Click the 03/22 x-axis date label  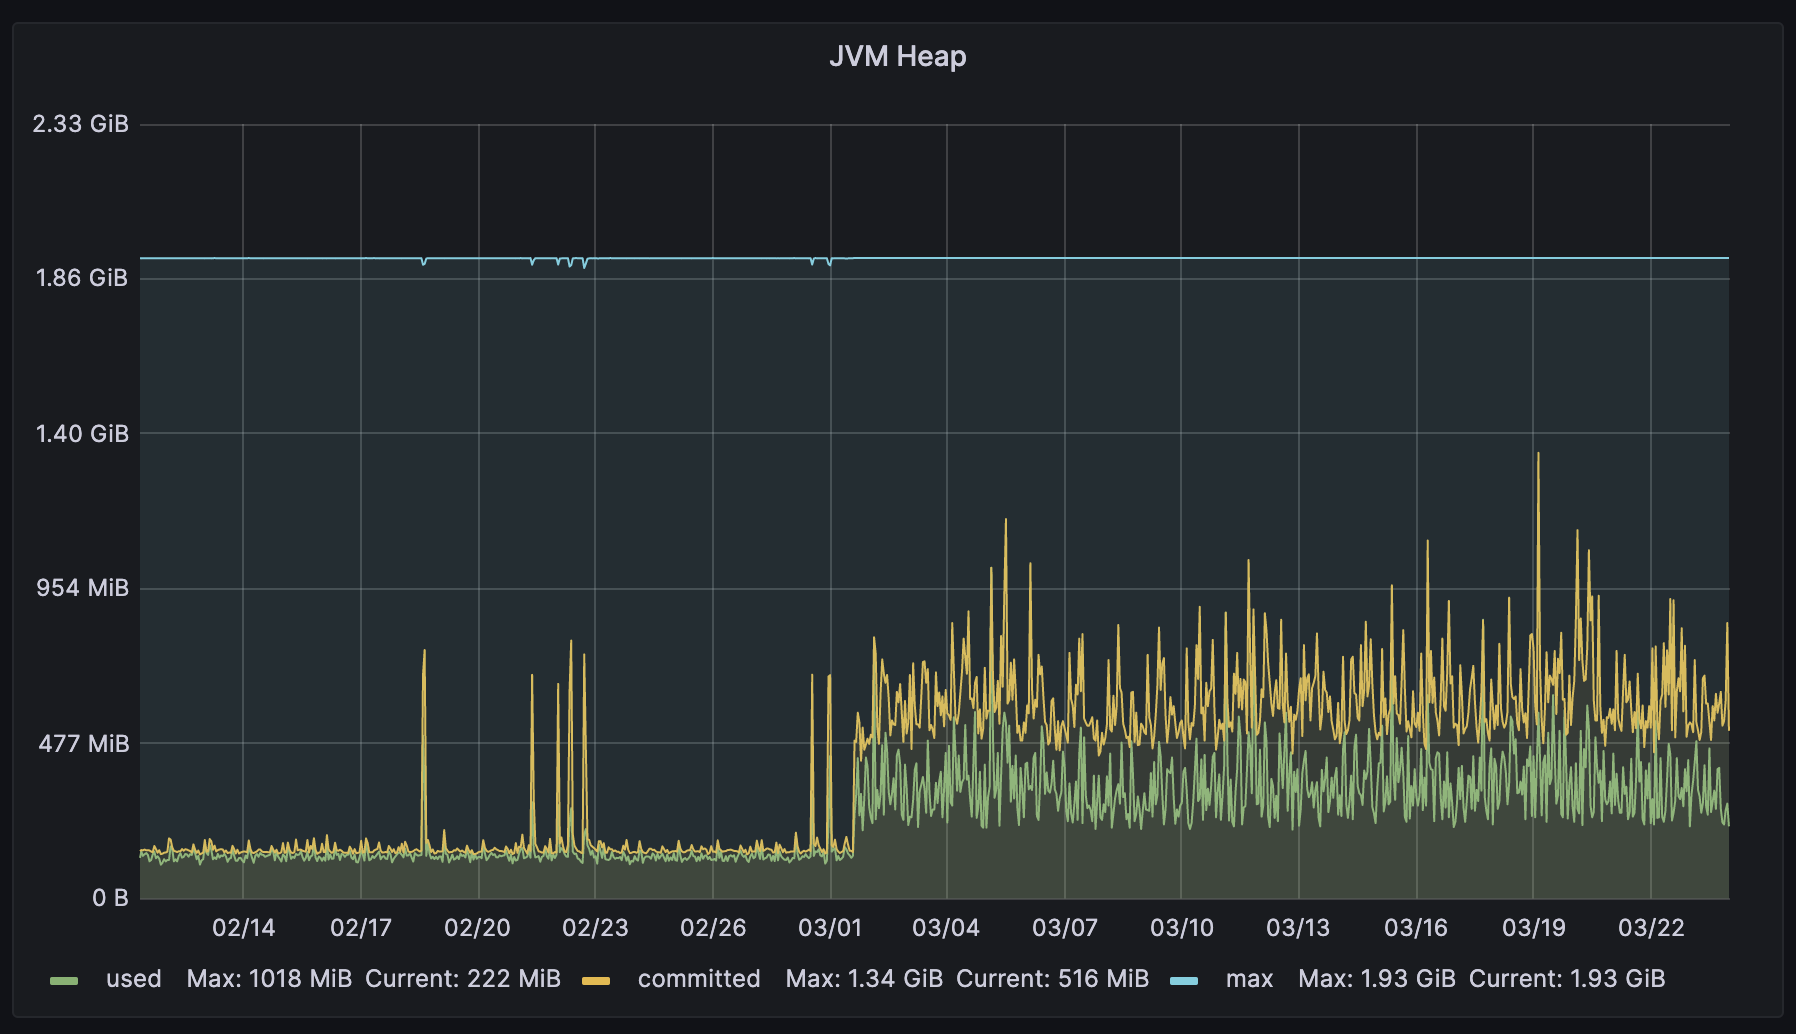coord(1651,928)
